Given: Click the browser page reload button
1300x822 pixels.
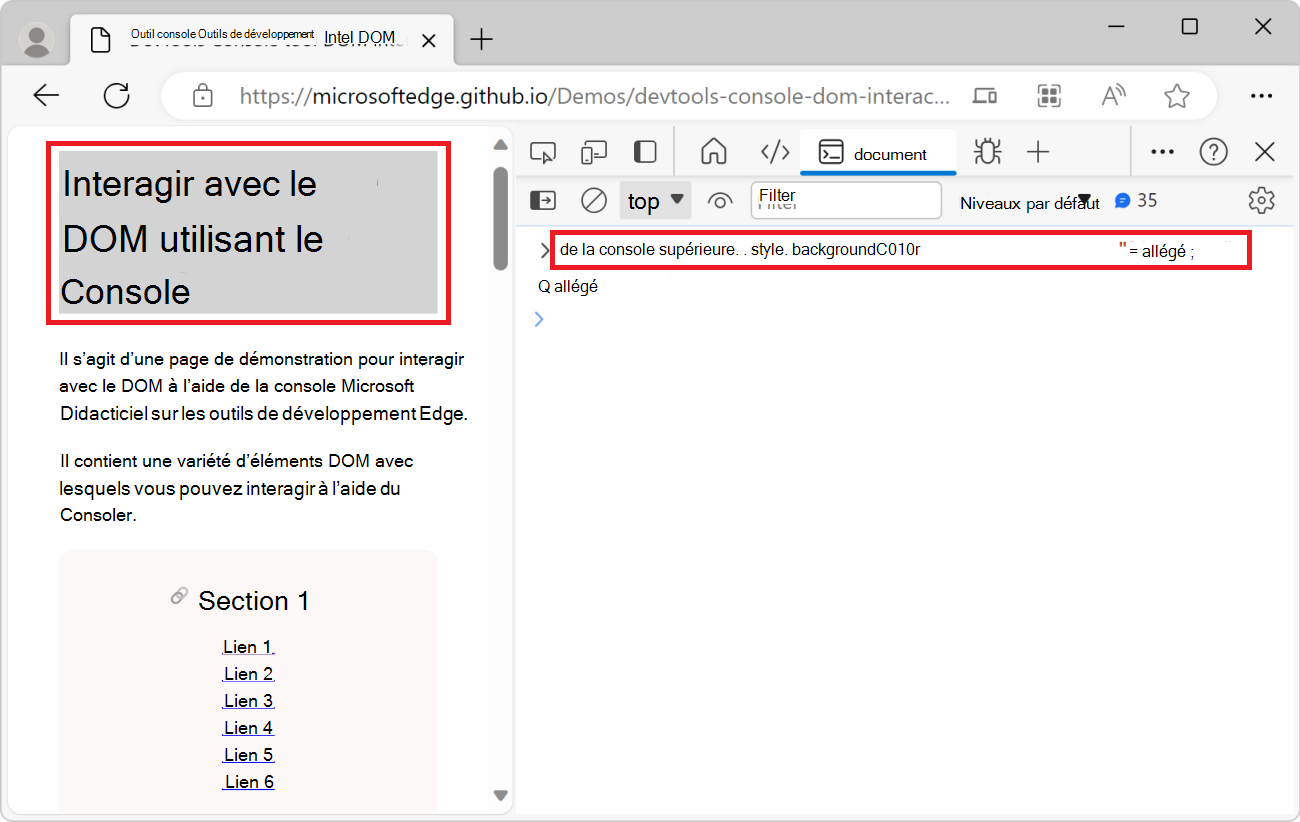Looking at the screenshot, I should (117, 95).
